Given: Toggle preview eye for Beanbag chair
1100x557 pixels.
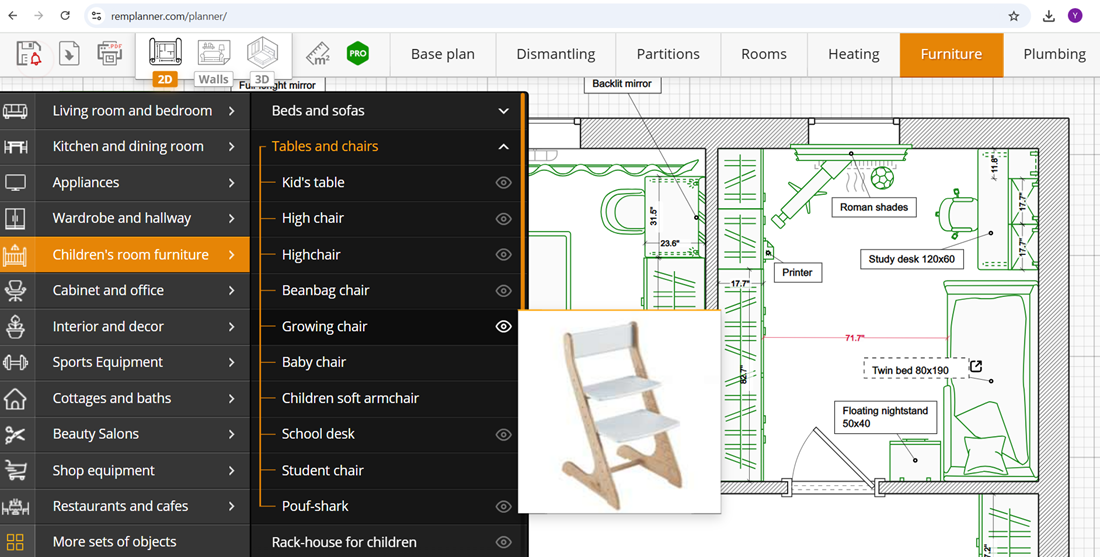Looking at the screenshot, I should 504,290.
